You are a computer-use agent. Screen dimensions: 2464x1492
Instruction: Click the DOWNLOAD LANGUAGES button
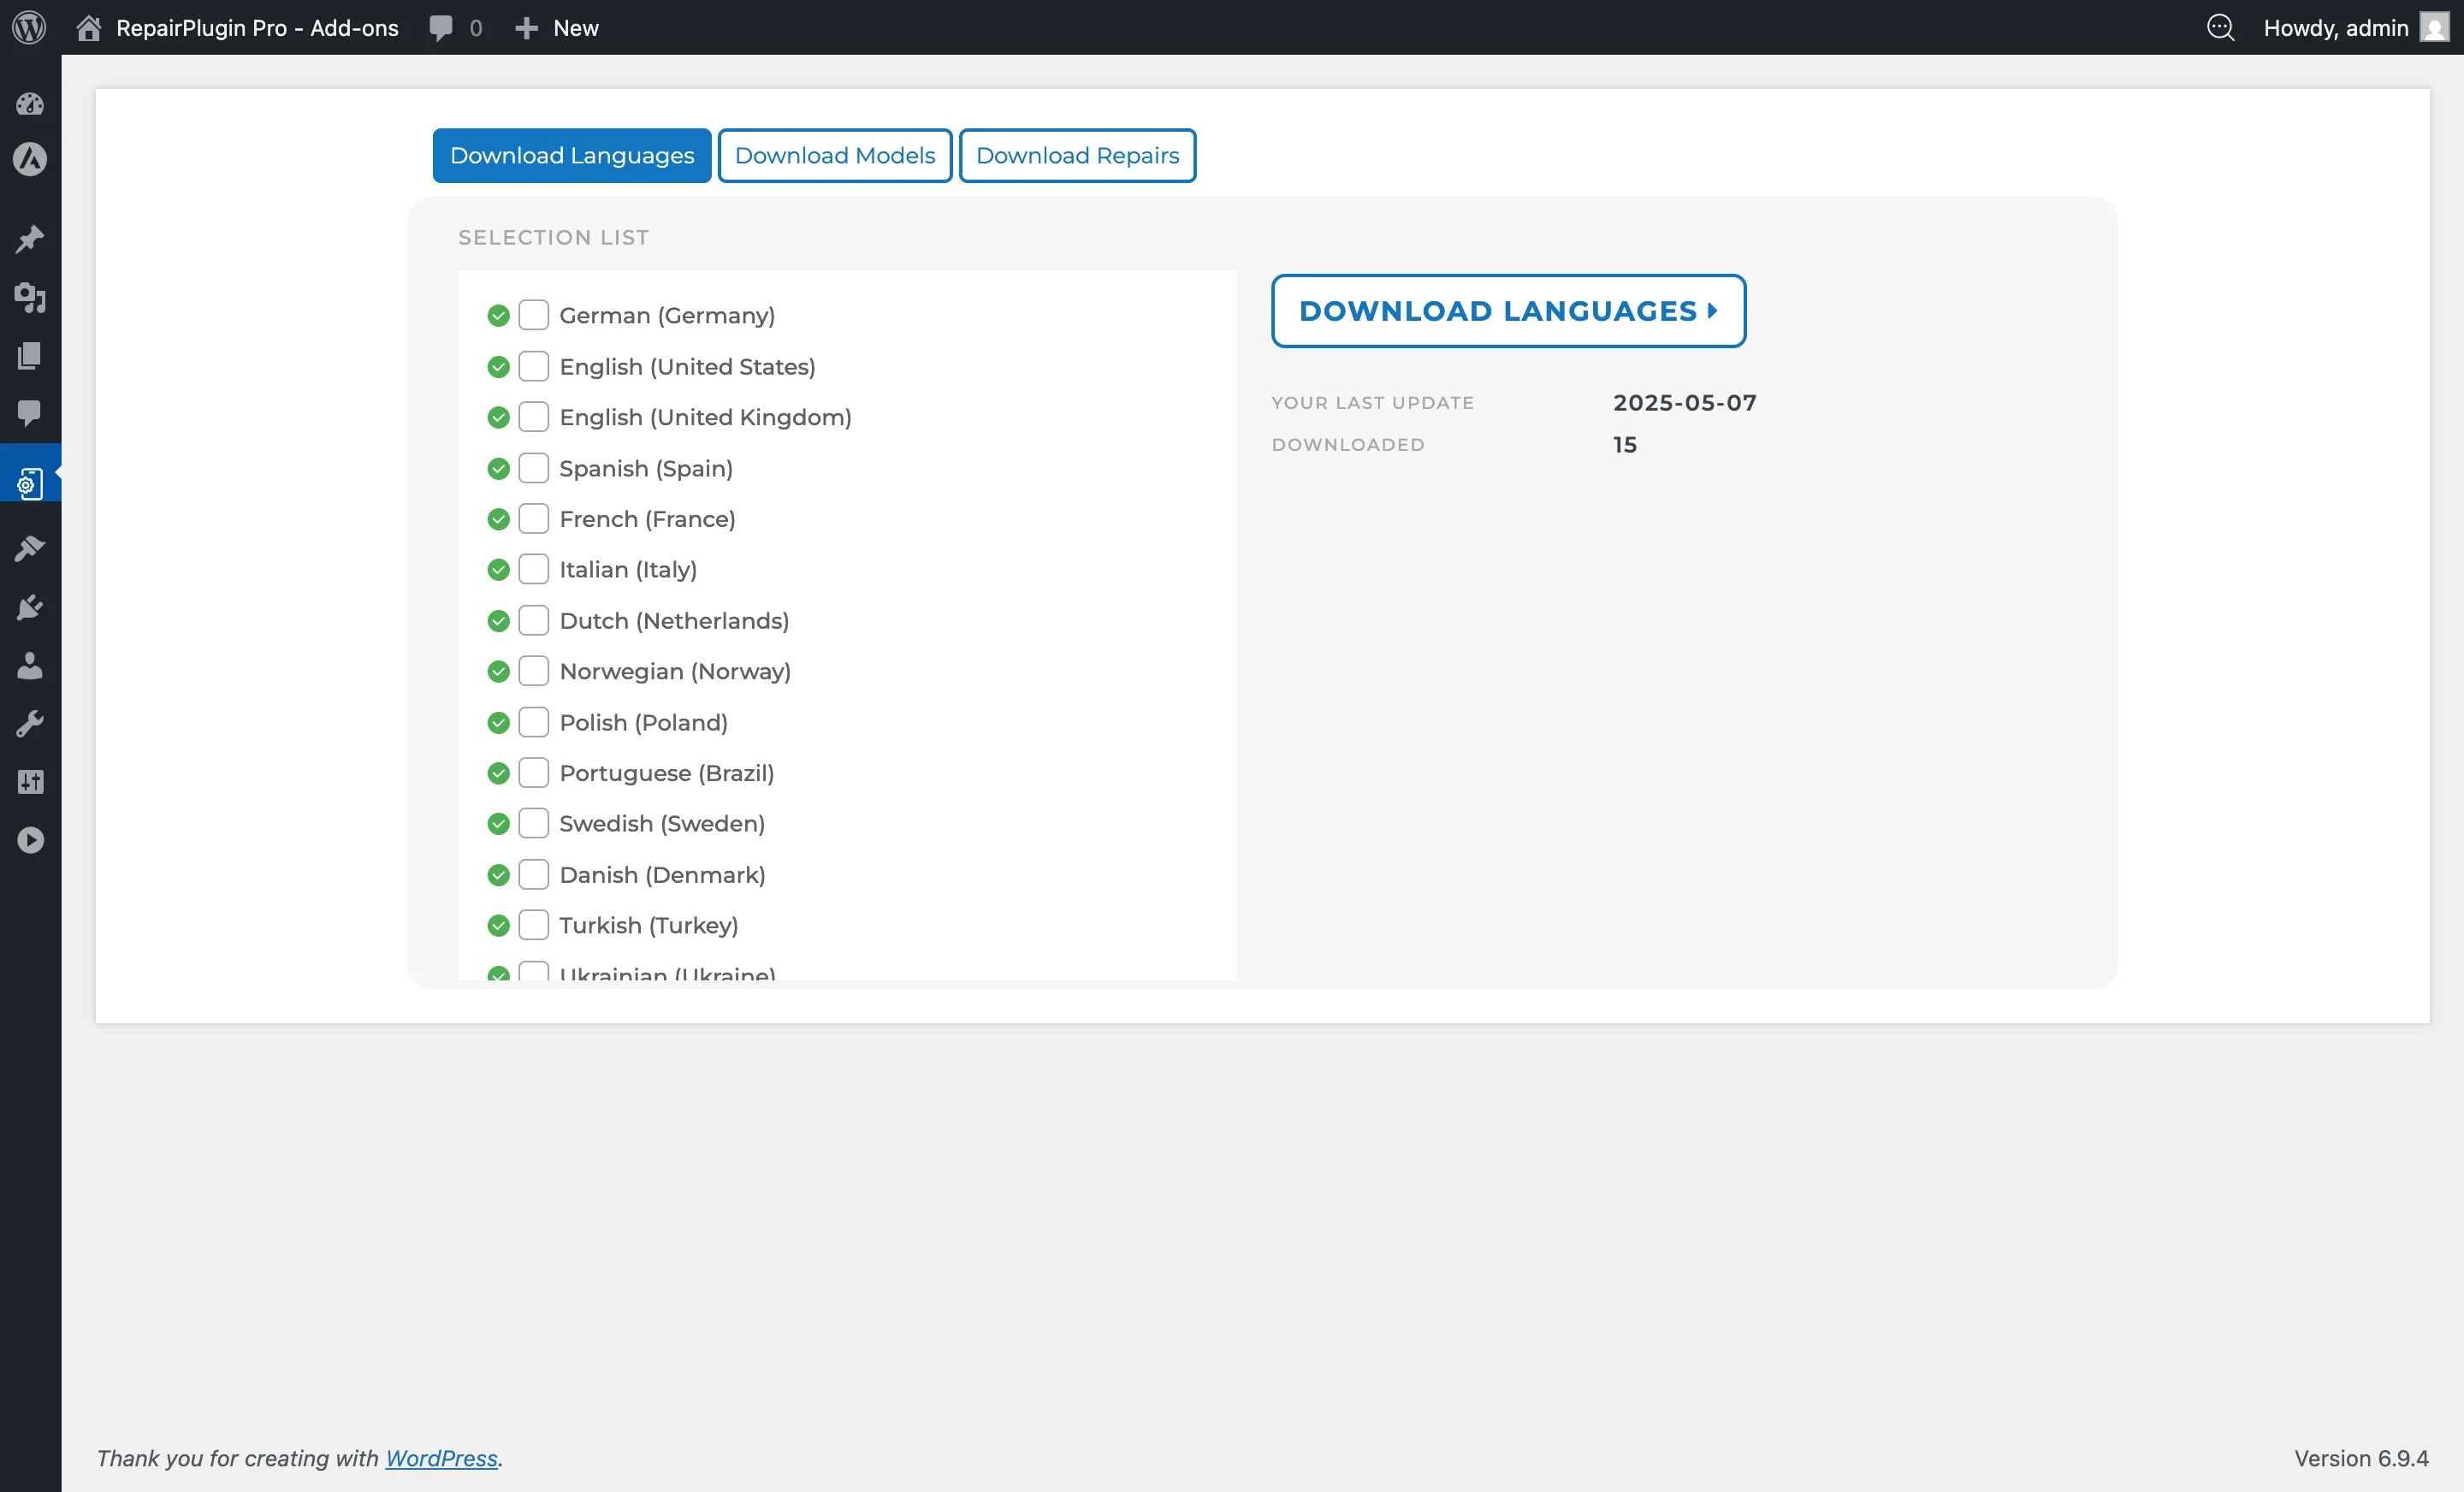(x=1508, y=310)
